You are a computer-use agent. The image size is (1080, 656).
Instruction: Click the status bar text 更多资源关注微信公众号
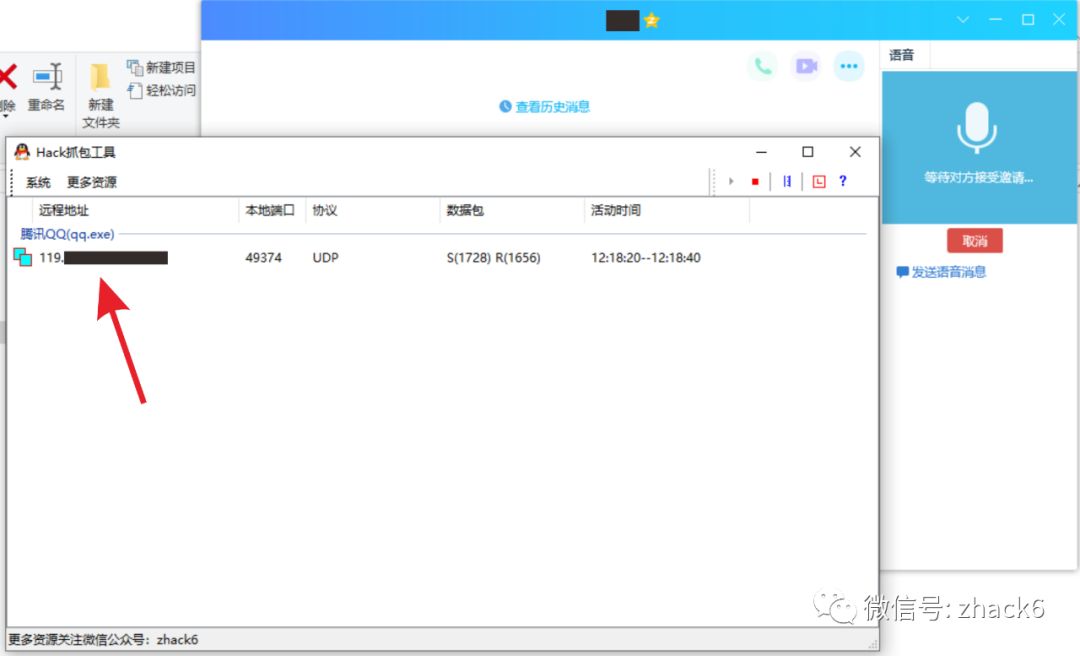click(x=103, y=639)
